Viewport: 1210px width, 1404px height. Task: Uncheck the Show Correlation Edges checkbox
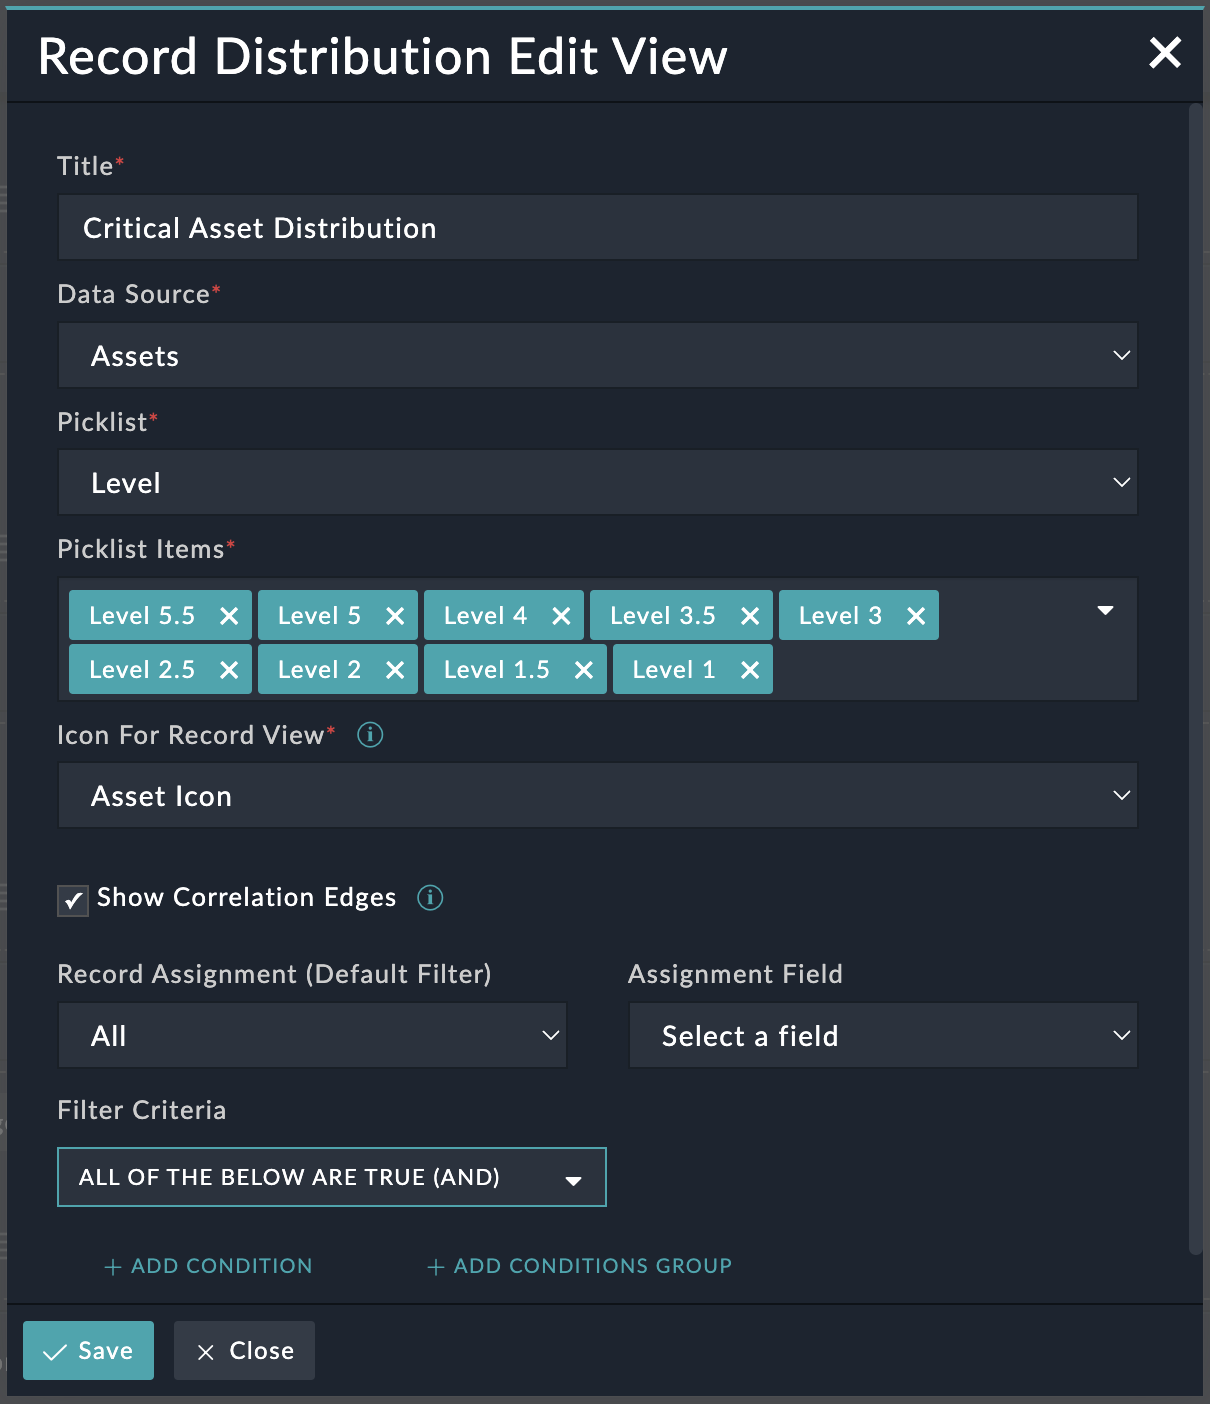[73, 900]
